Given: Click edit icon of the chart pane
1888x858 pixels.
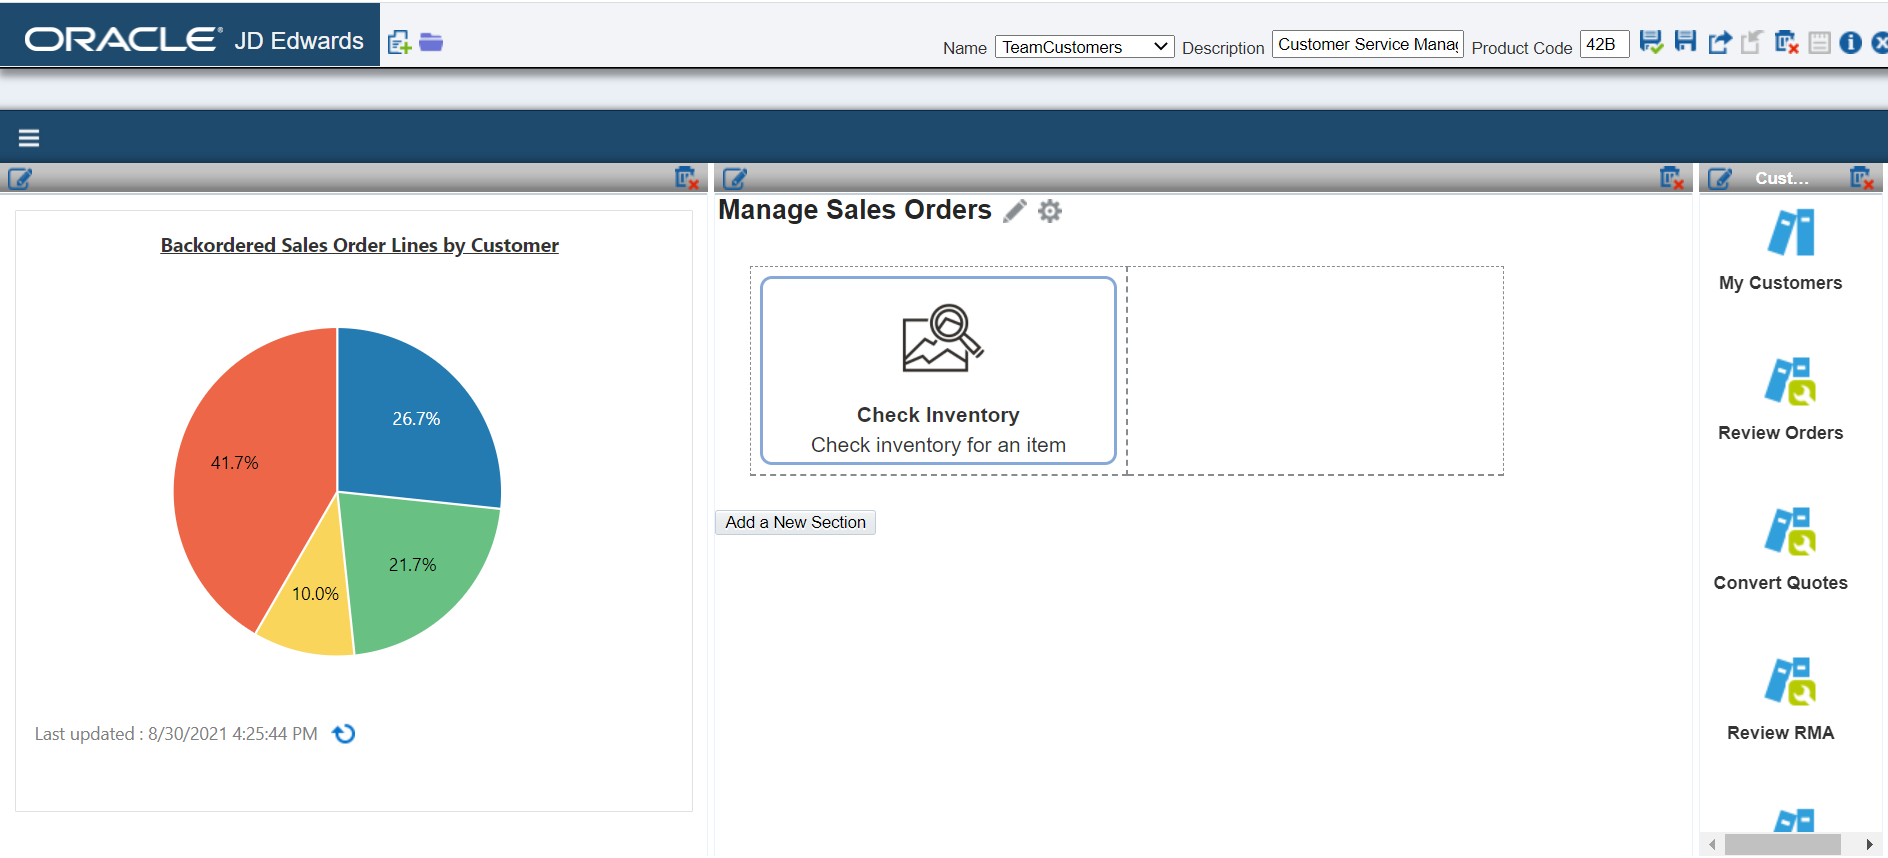Looking at the screenshot, I should [x=20, y=179].
